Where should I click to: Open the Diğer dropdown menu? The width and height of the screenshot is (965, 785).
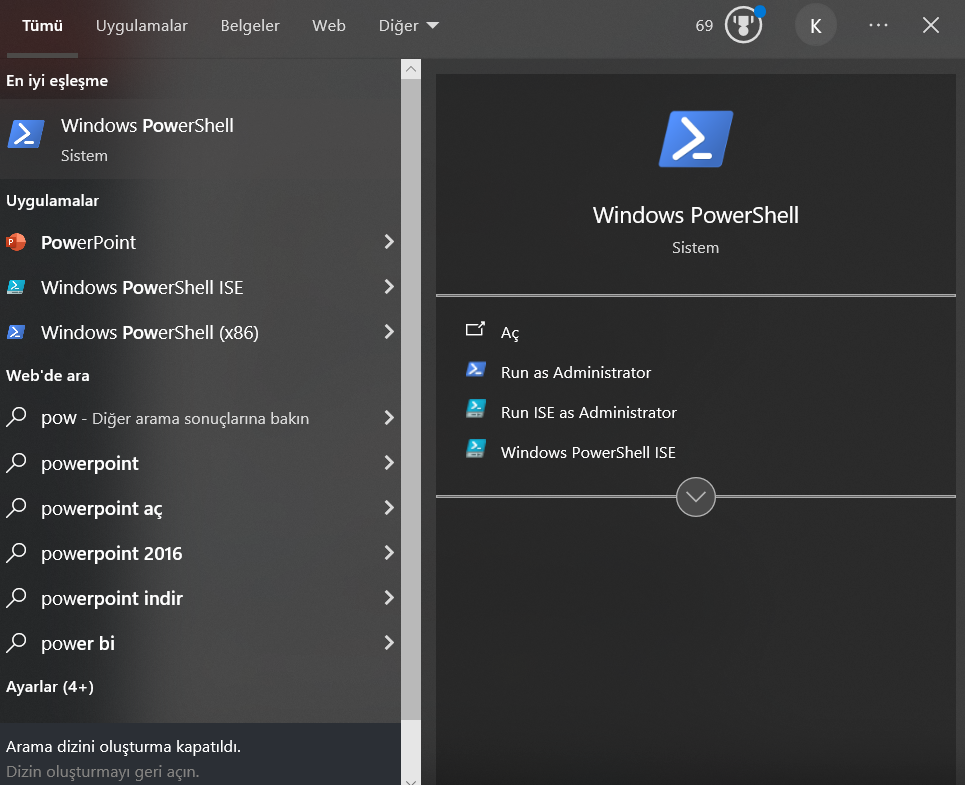(407, 25)
